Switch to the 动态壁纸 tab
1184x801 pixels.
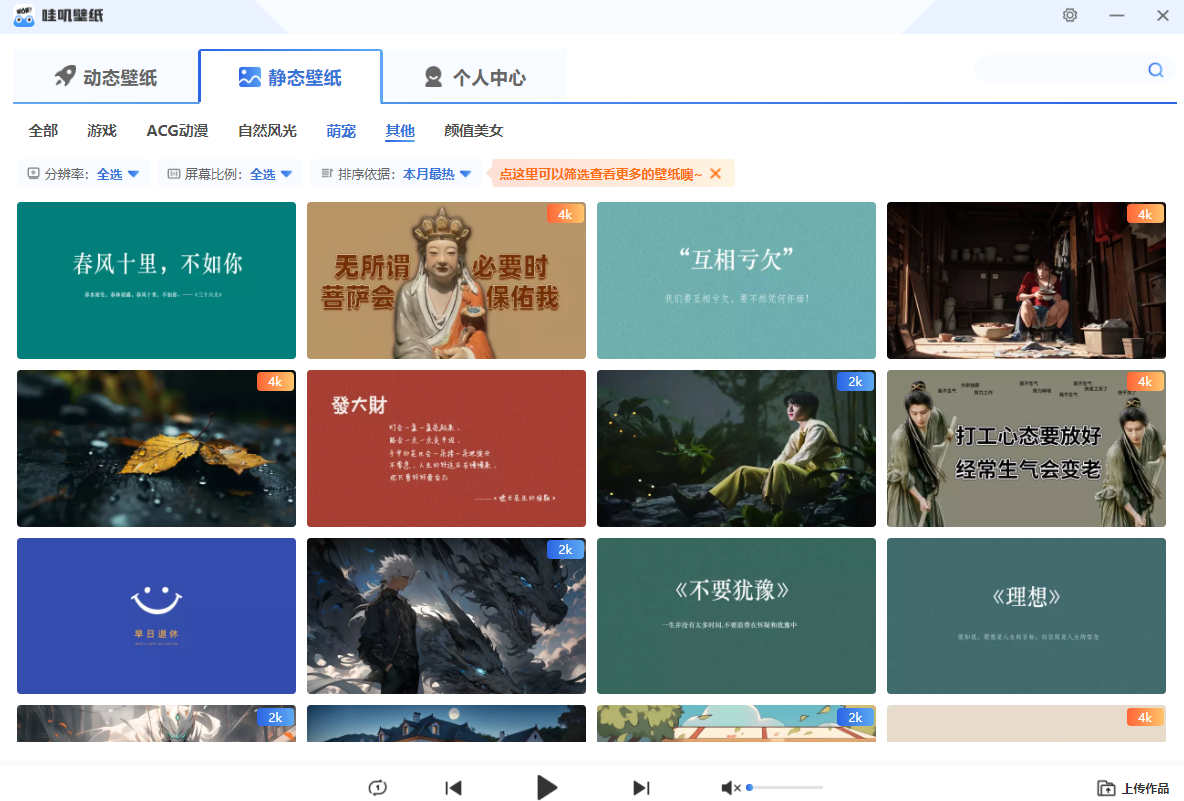[104, 75]
